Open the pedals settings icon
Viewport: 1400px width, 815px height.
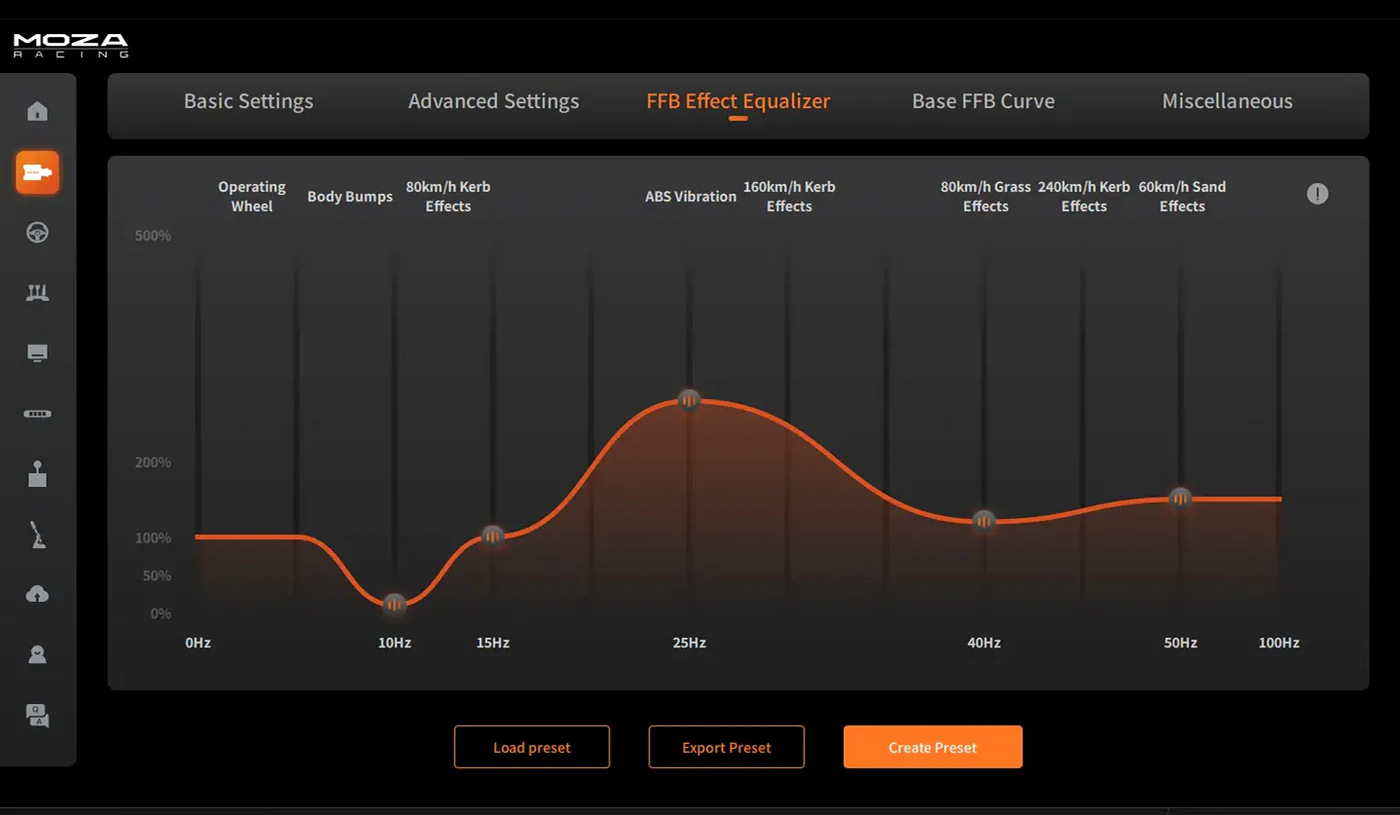[37, 293]
